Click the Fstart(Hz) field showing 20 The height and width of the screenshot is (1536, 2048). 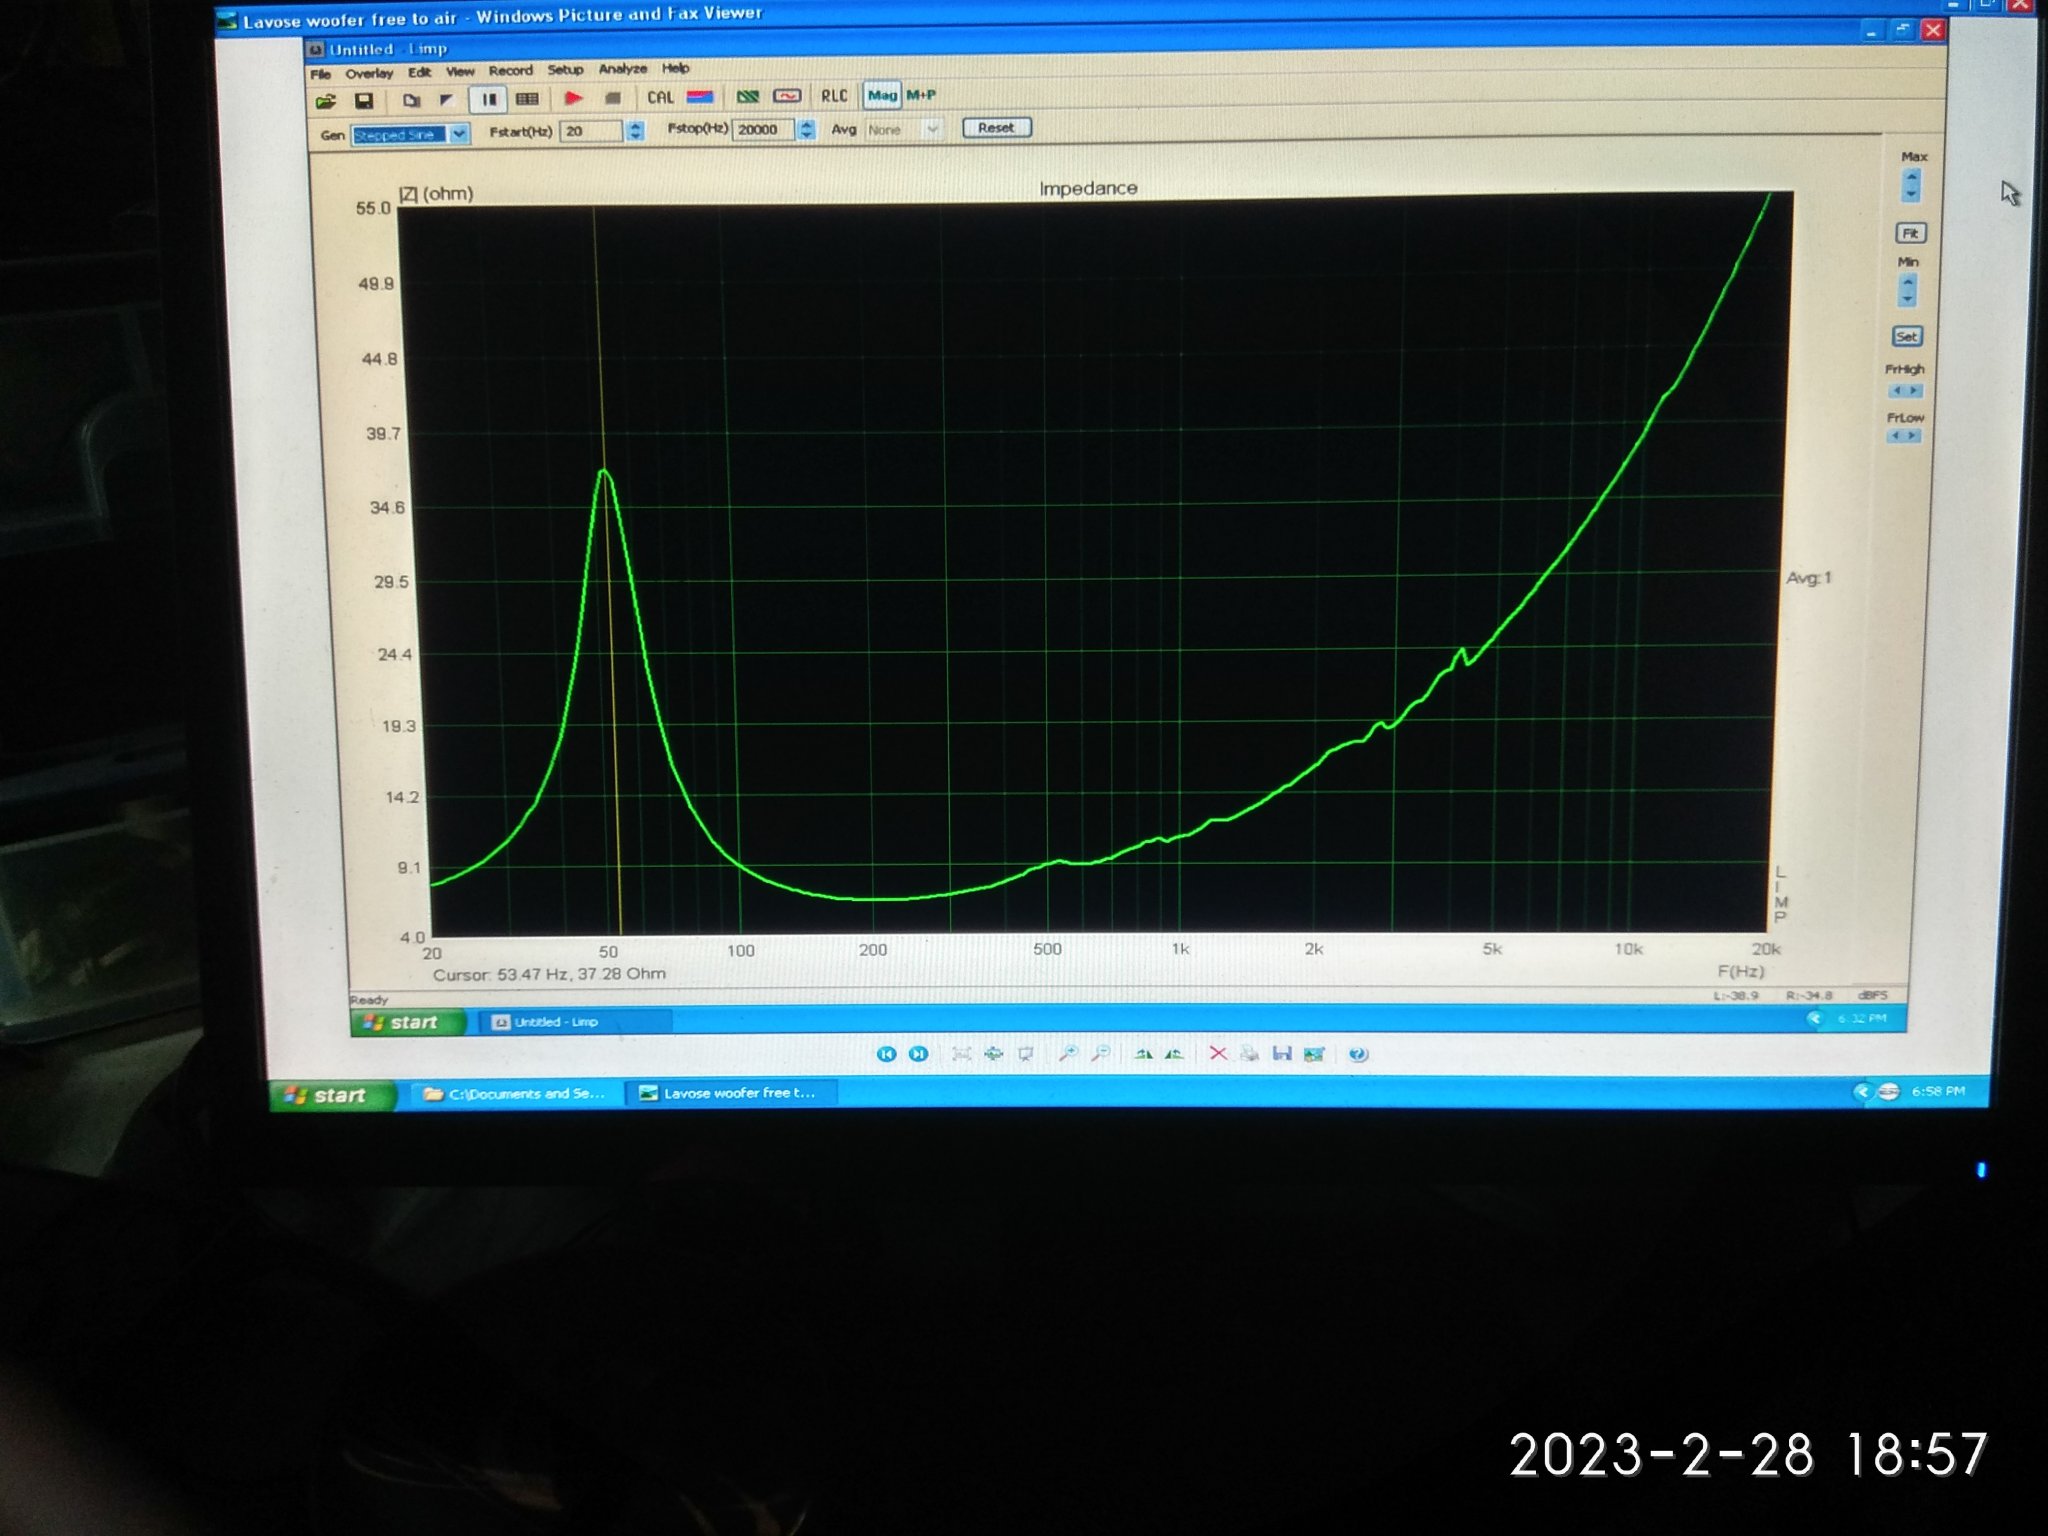pyautogui.click(x=593, y=131)
